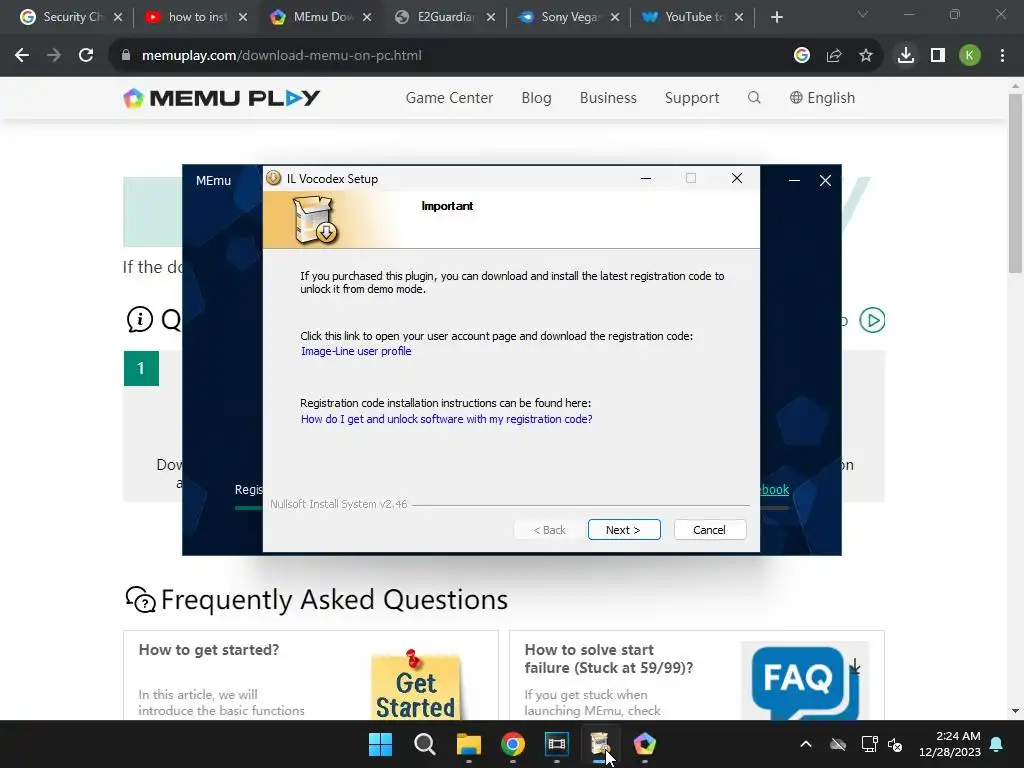
Task: Go back in Chrome
Action: pos(22,56)
